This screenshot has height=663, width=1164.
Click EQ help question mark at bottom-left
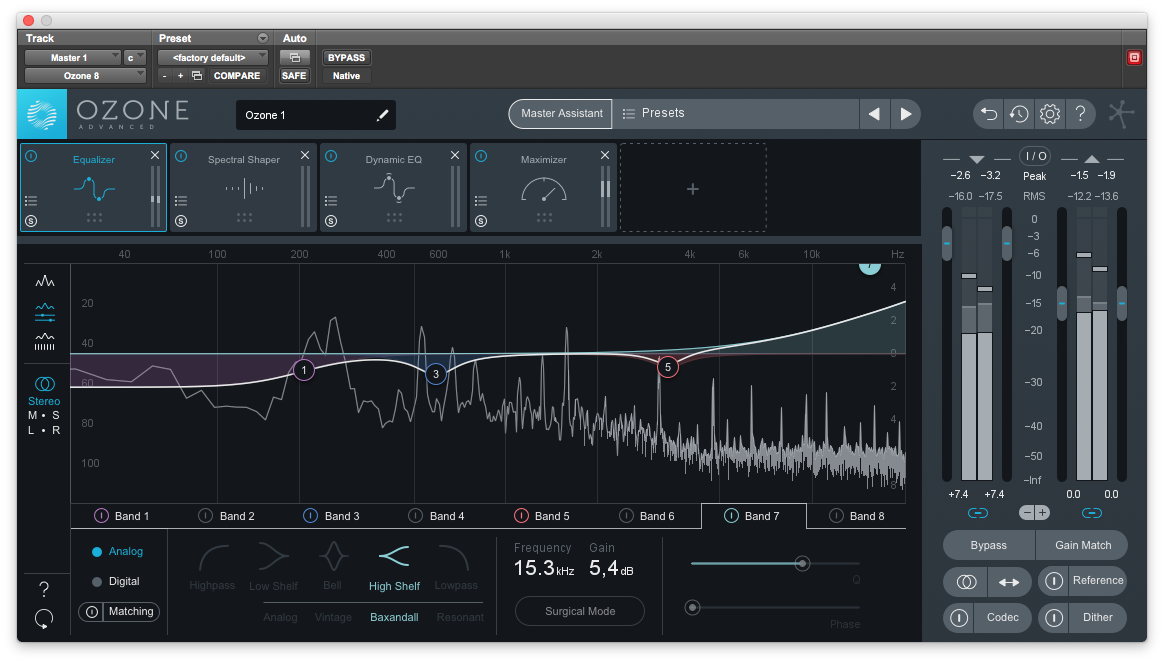coord(44,589)
